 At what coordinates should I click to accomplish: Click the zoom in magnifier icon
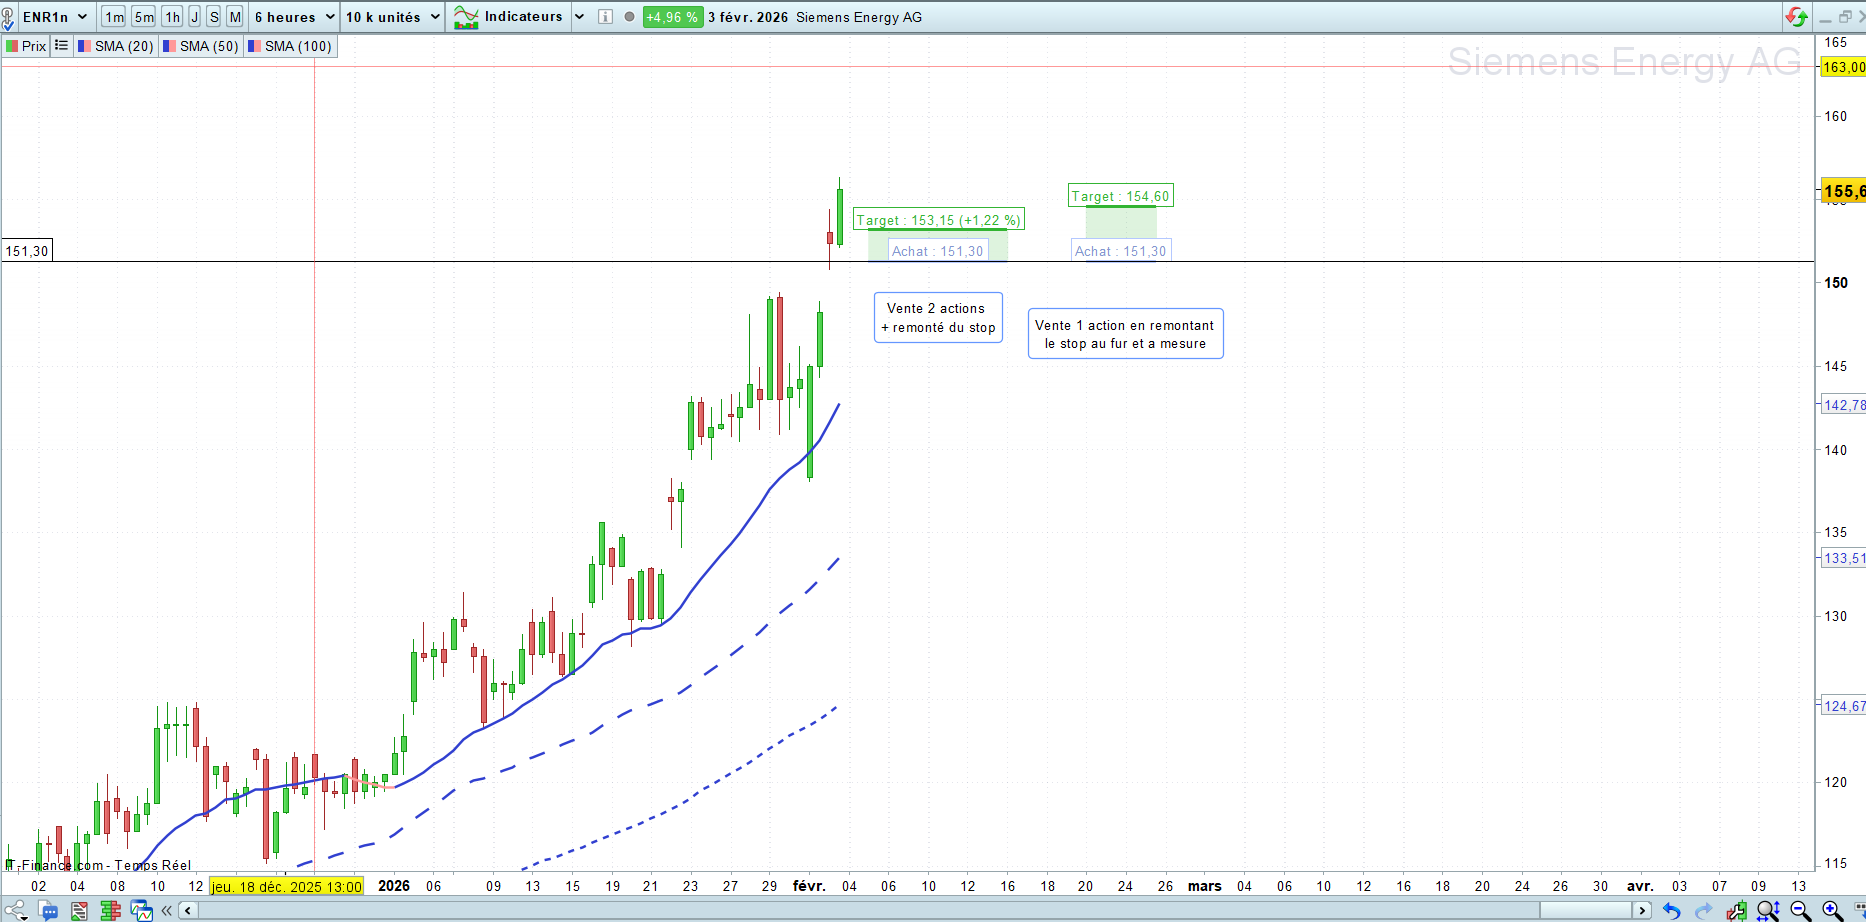coord(1832,910)
